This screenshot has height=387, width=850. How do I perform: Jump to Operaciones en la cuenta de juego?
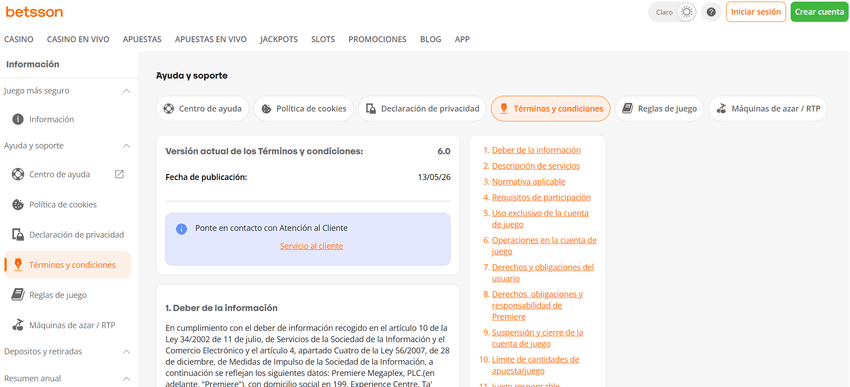[544, 246]
